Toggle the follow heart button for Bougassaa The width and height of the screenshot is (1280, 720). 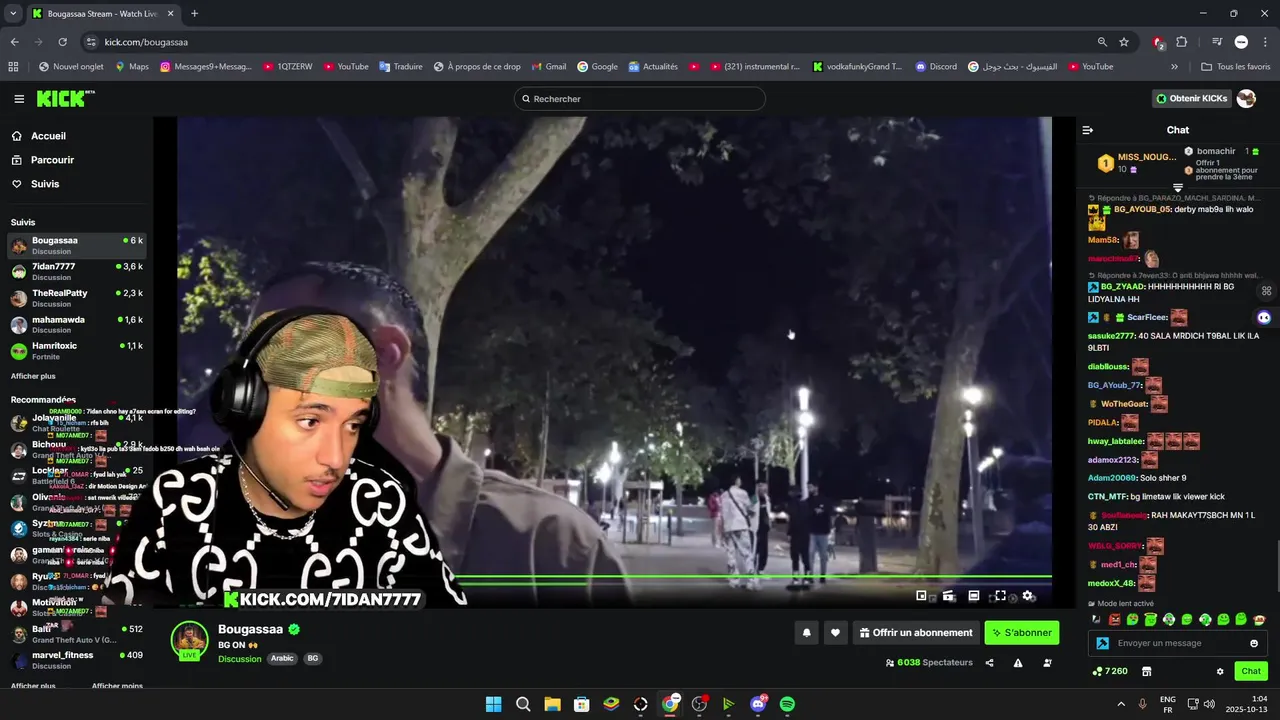click(835, 633)
